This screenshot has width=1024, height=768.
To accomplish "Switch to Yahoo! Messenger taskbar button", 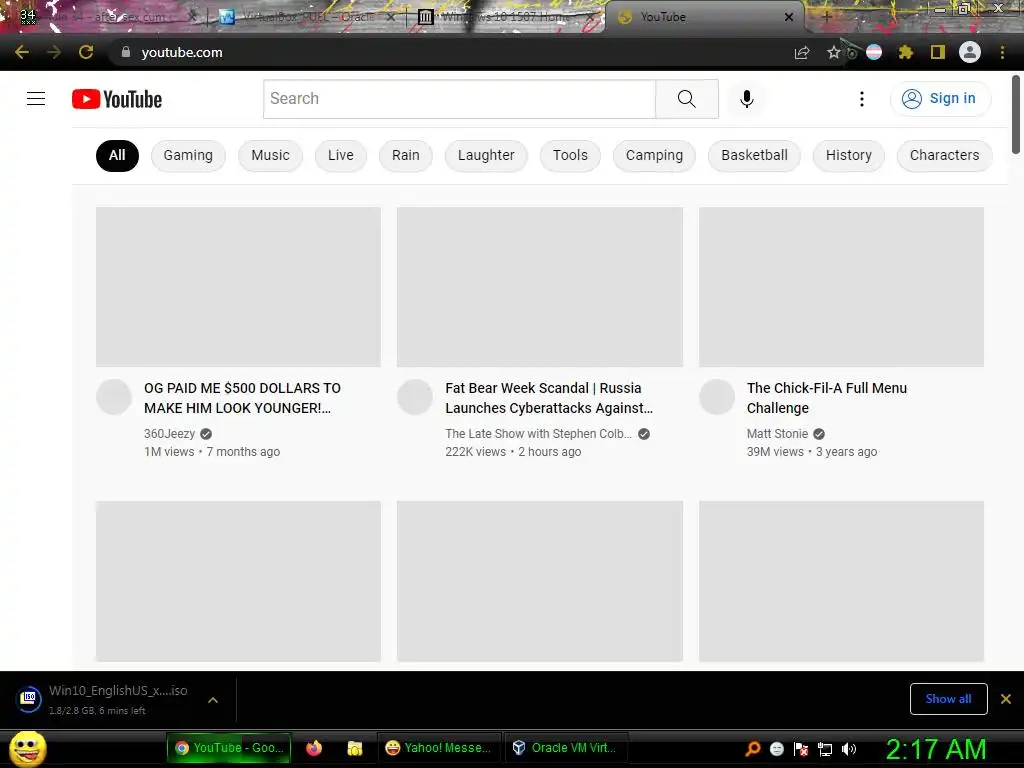I will (x=439, y=748).
